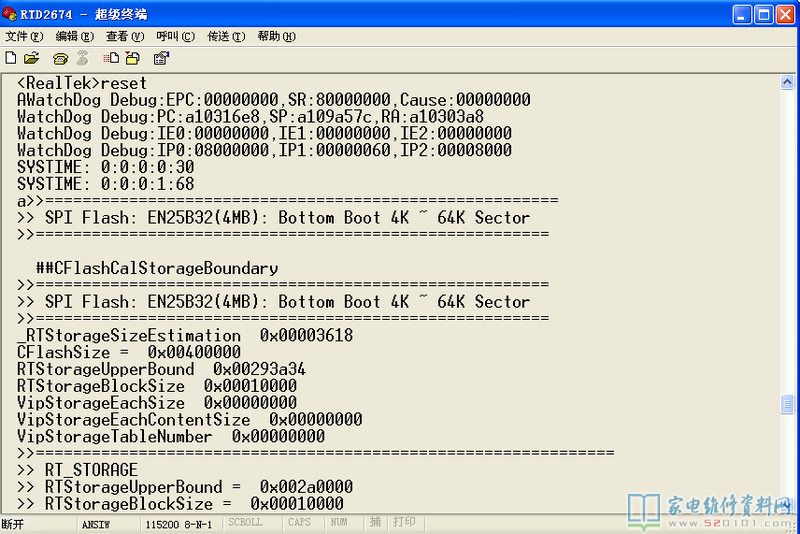Click the Receive file toolbar icon
The height and width of the screenshot is (534, 800).
click(x=133, y=58)
